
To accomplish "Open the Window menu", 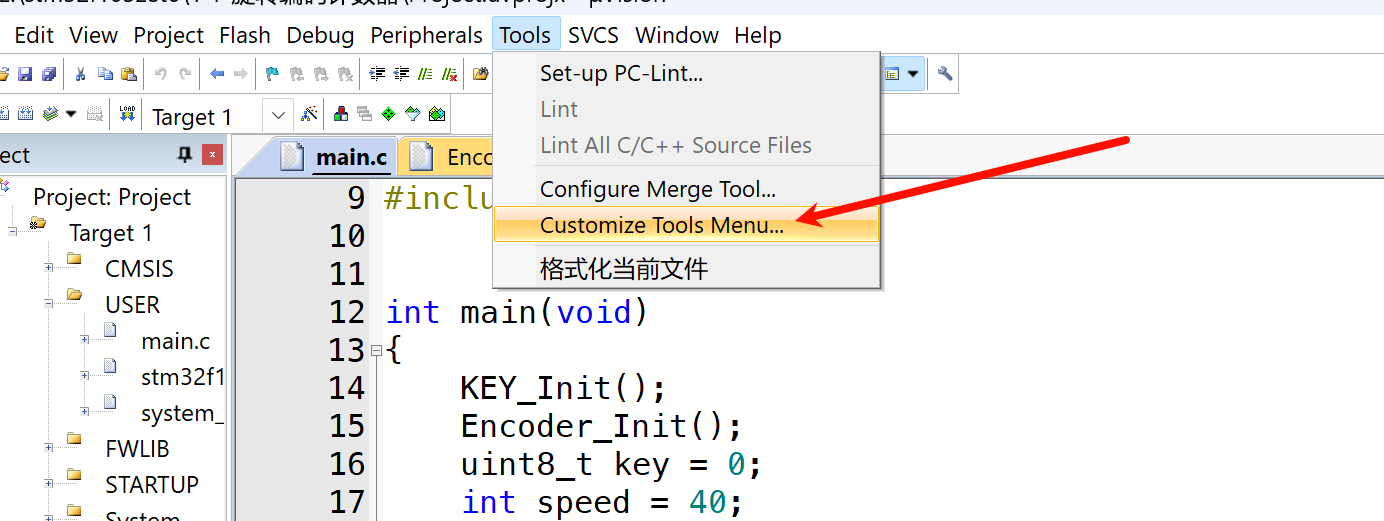I will [x=677, y=35].
